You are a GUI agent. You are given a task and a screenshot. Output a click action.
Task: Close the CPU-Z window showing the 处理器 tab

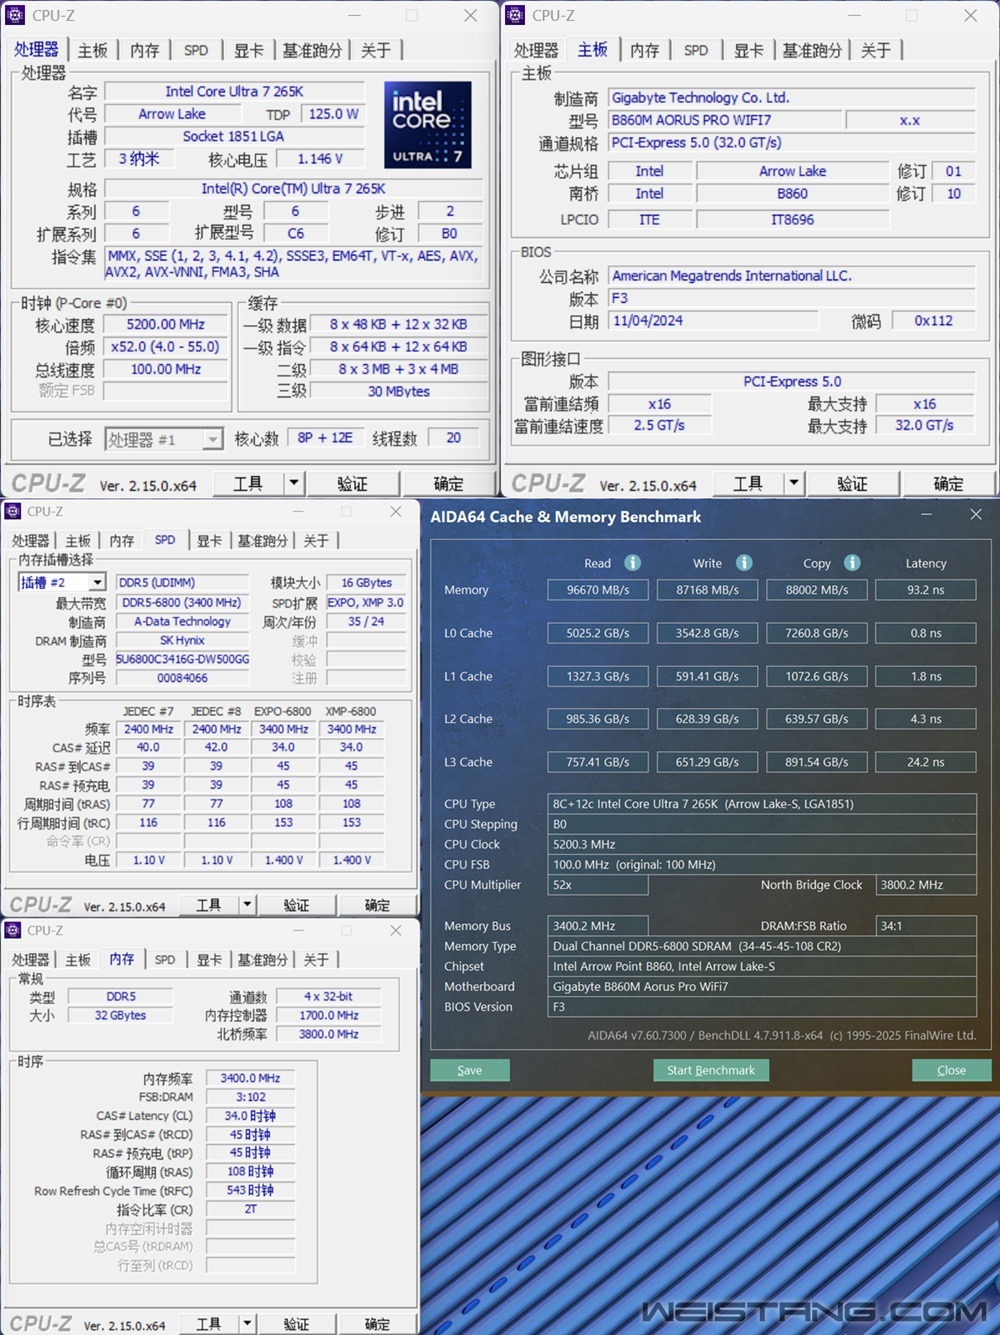470,15
